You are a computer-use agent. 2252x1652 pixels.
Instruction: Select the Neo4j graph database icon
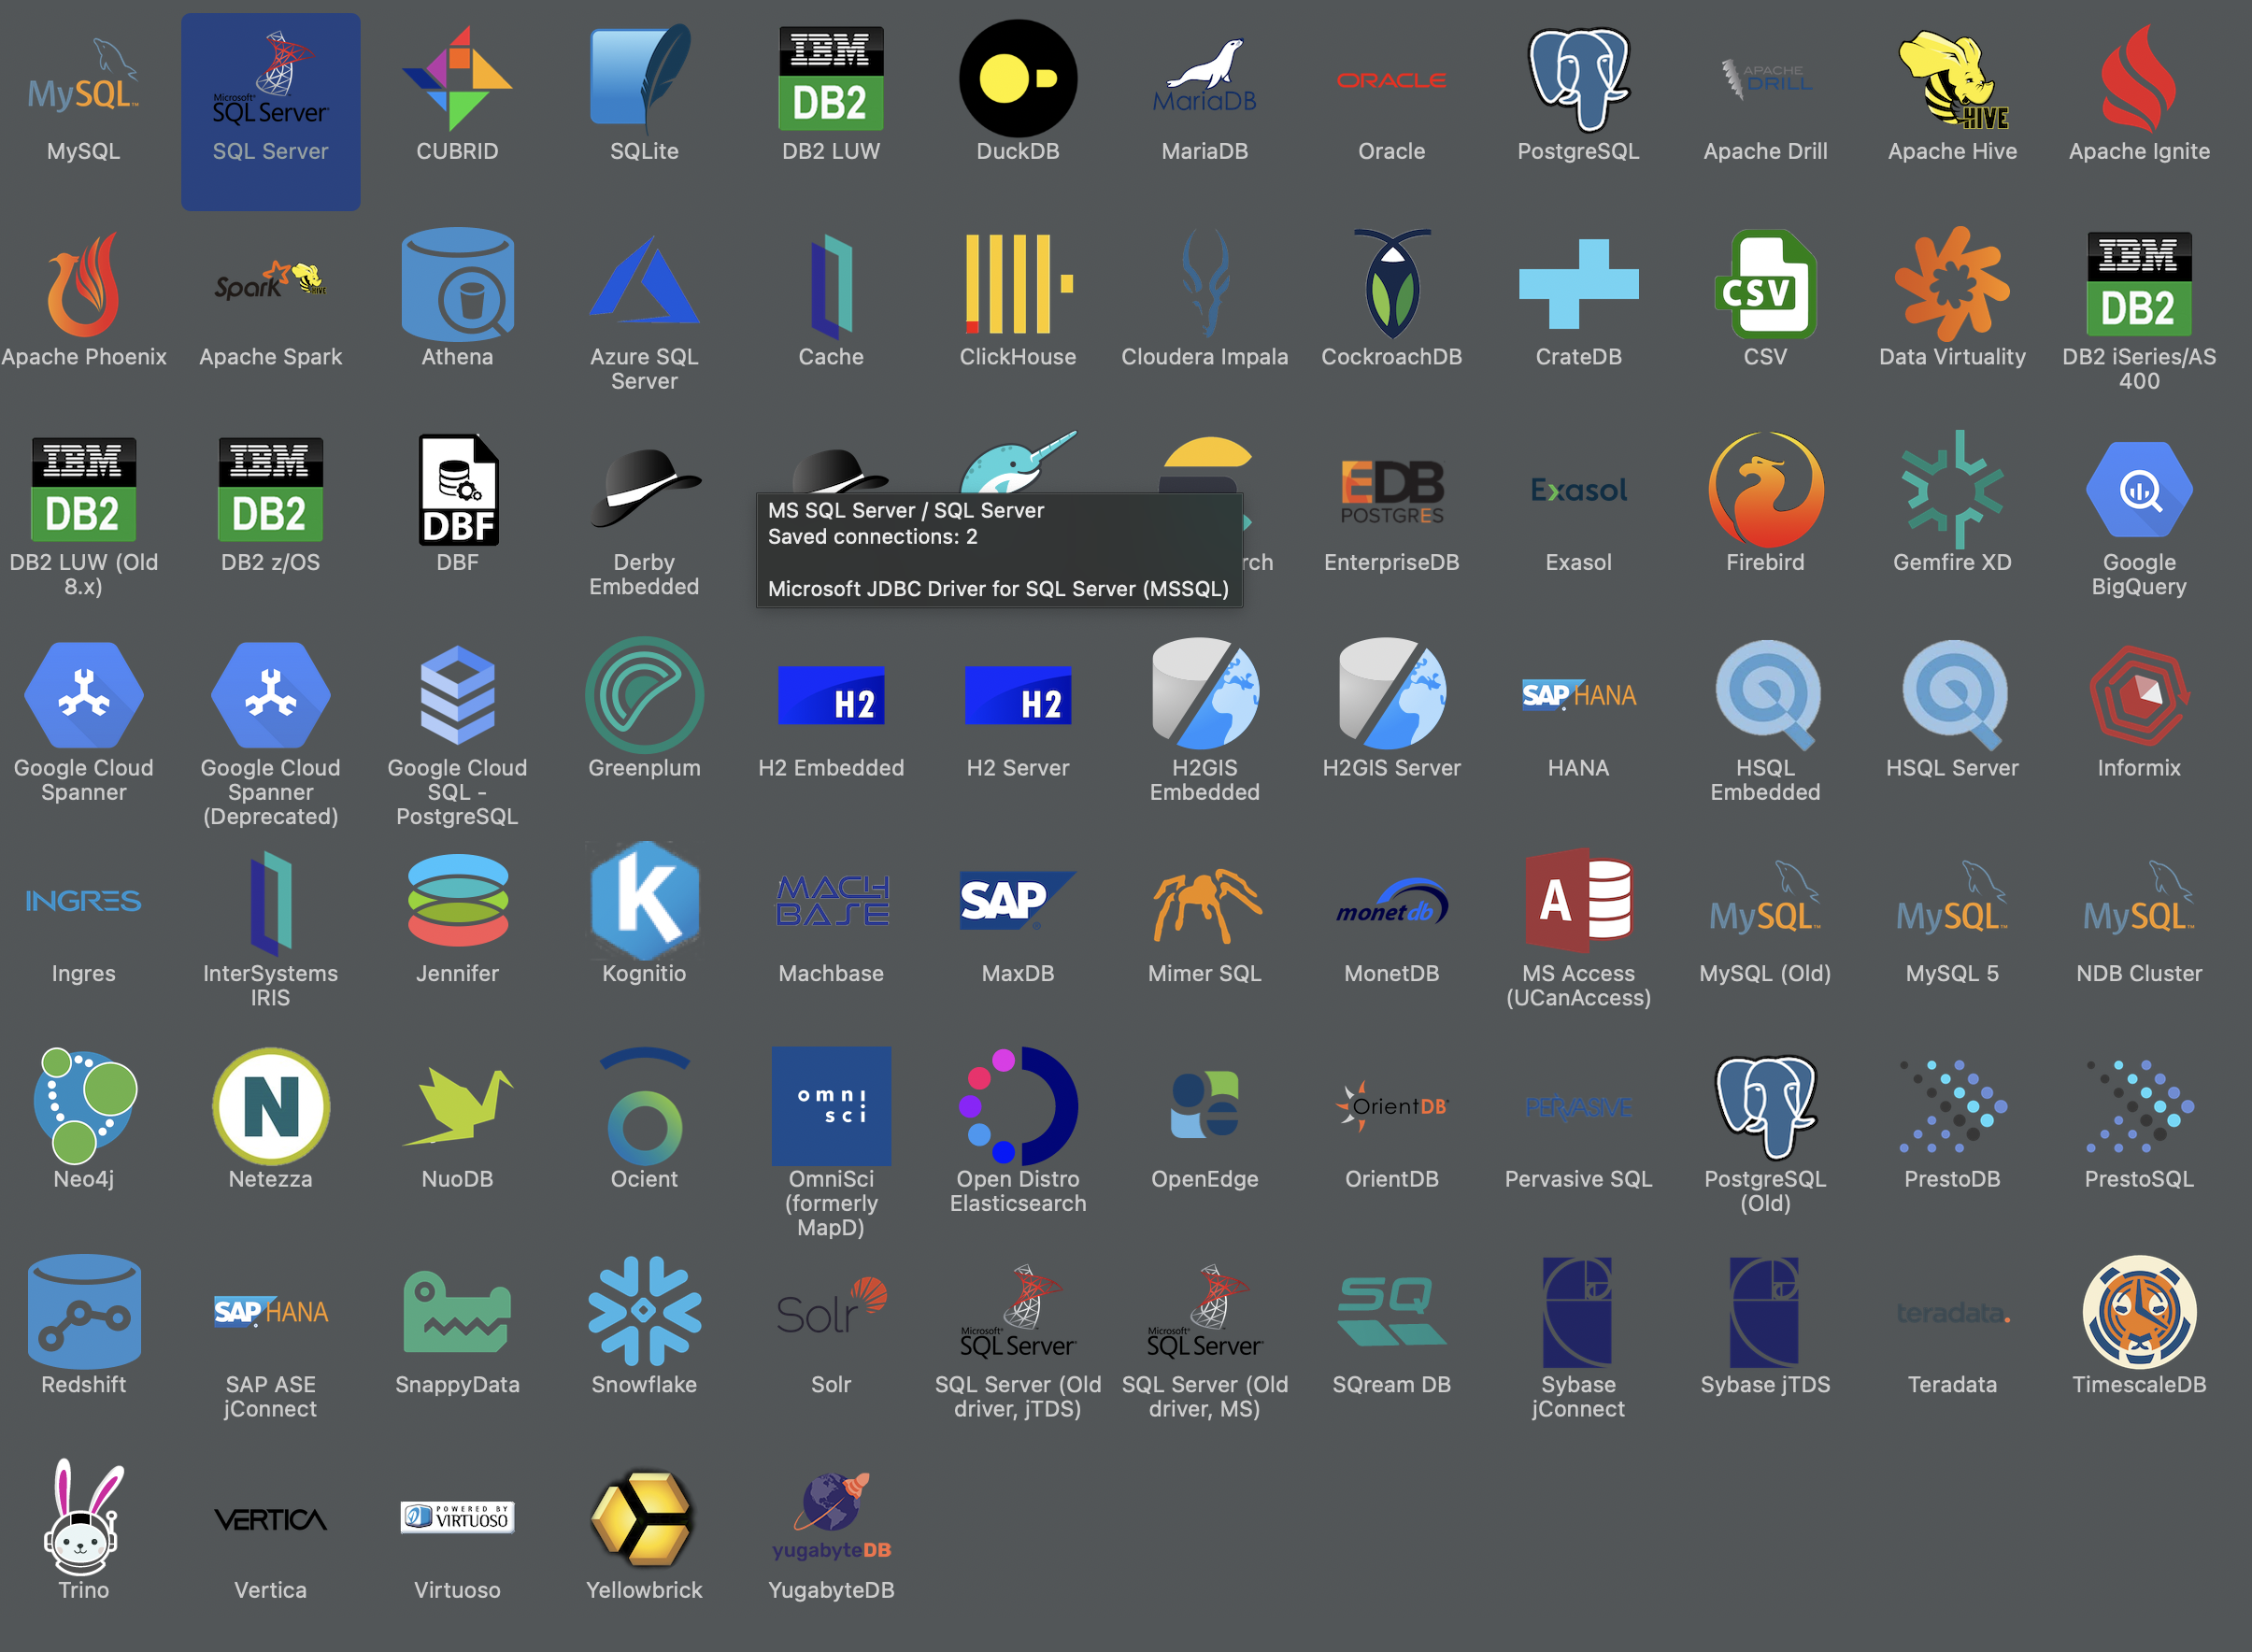pyautogui.click(x=83, y=1105)
